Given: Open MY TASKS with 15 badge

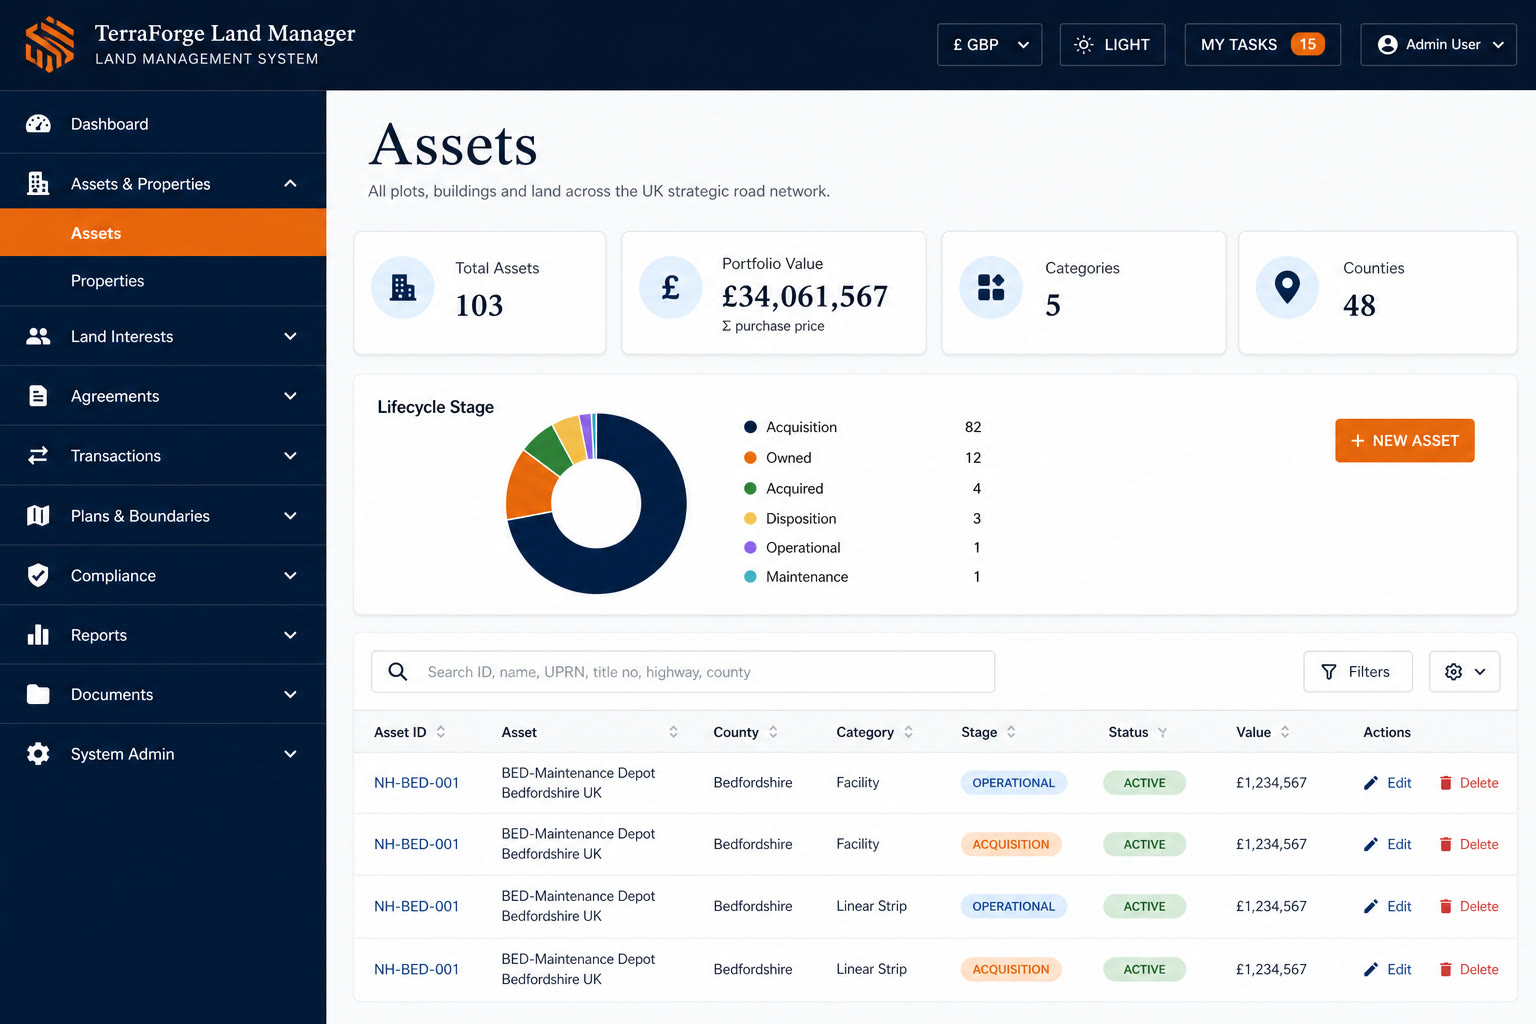Looking at the screenshot, I should (1262, 44).
